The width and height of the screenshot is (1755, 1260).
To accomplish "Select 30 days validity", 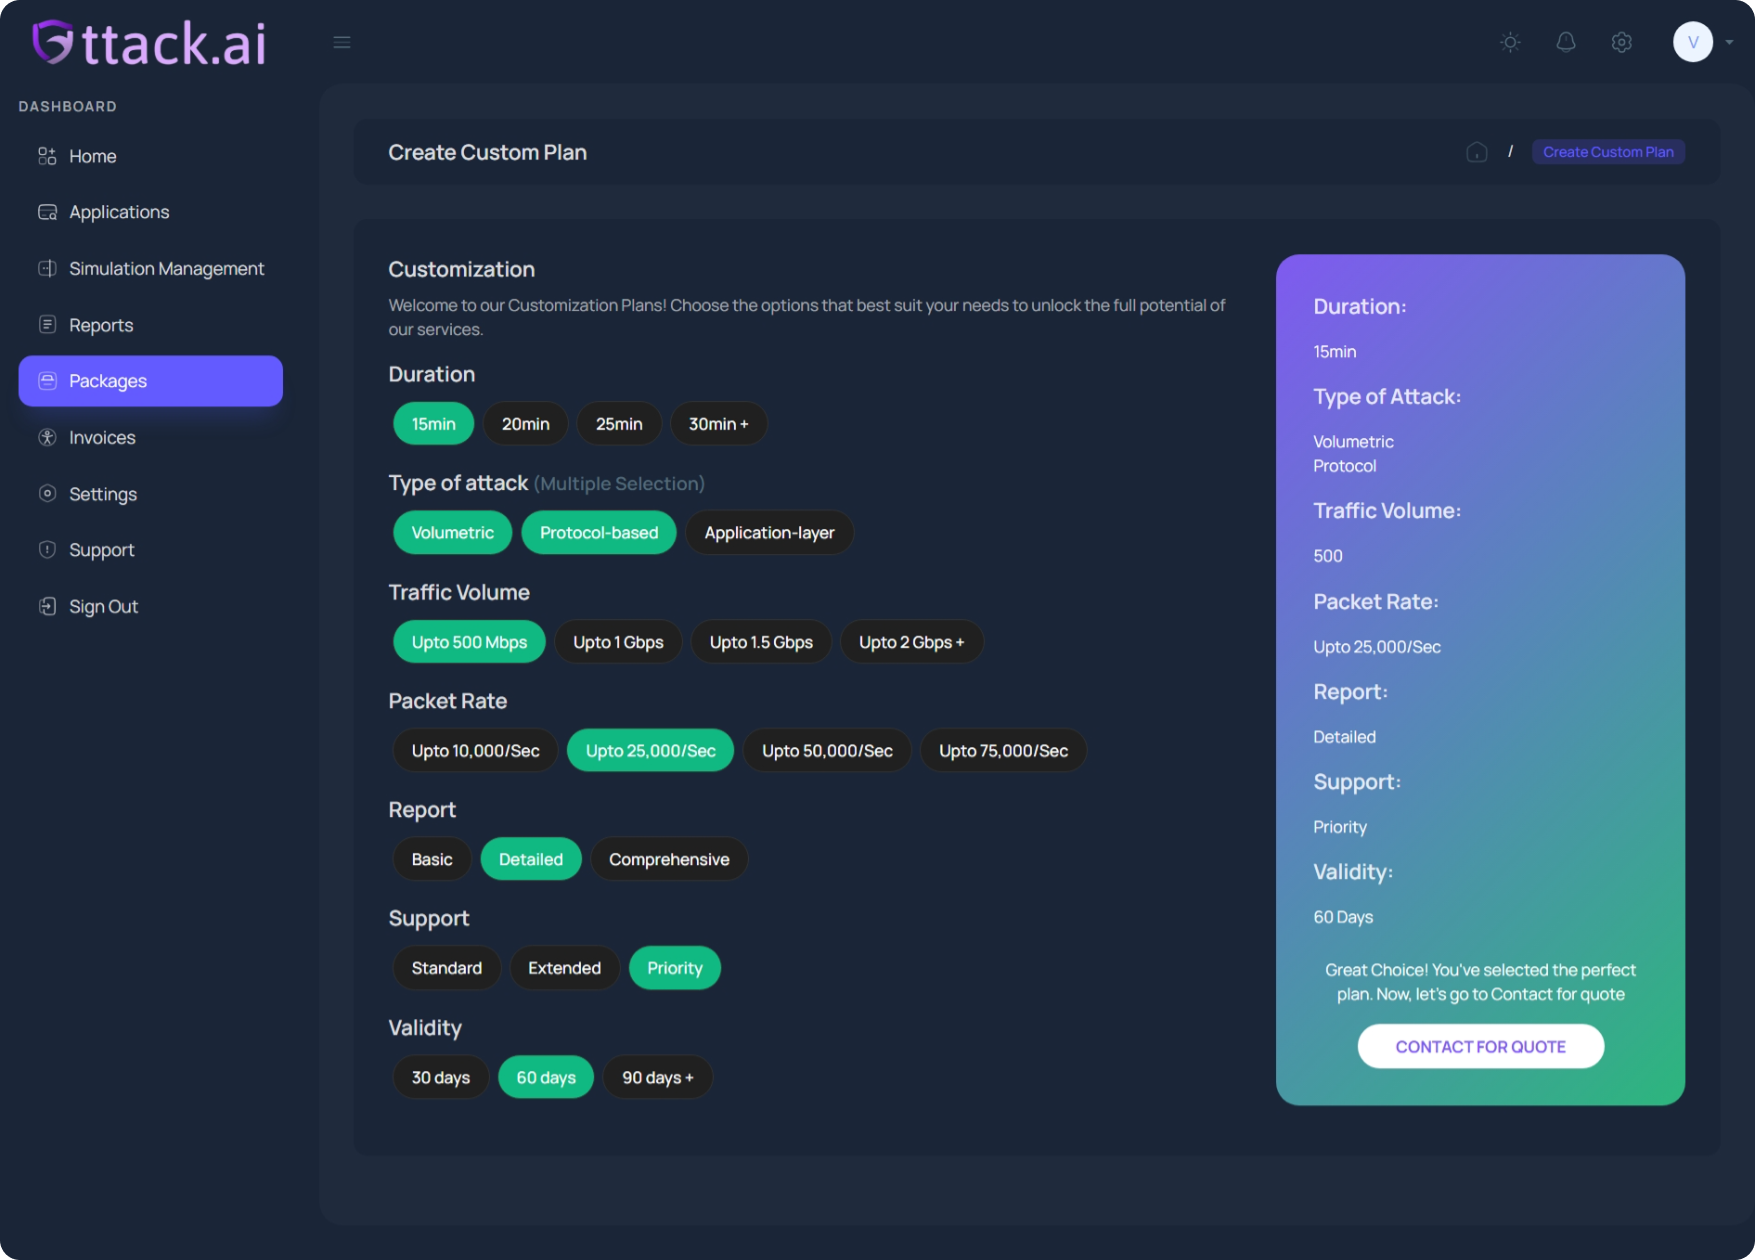I will [x=441, y=1078].
